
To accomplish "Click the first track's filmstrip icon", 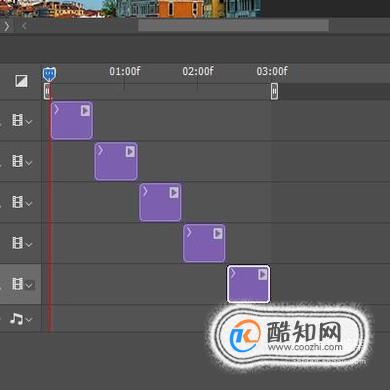I will [17, 120].
